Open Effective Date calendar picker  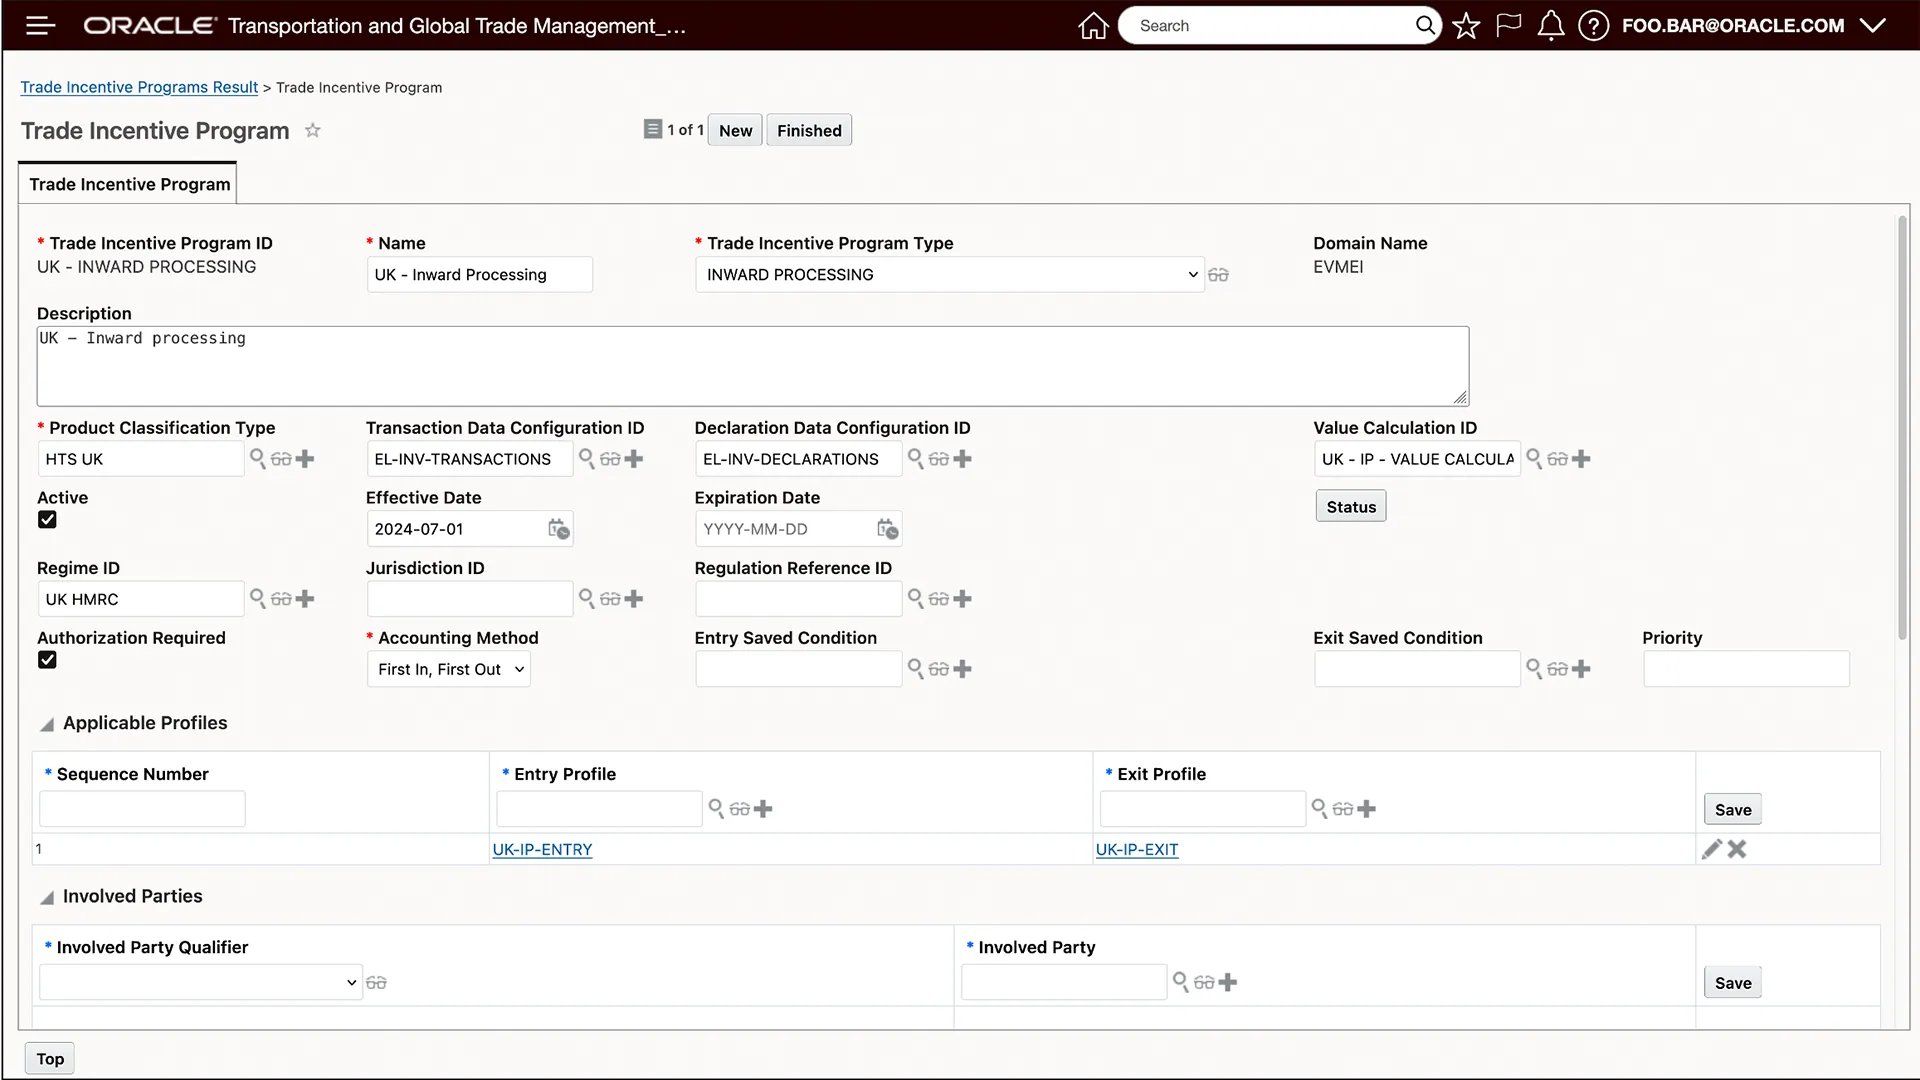[558, 529]
